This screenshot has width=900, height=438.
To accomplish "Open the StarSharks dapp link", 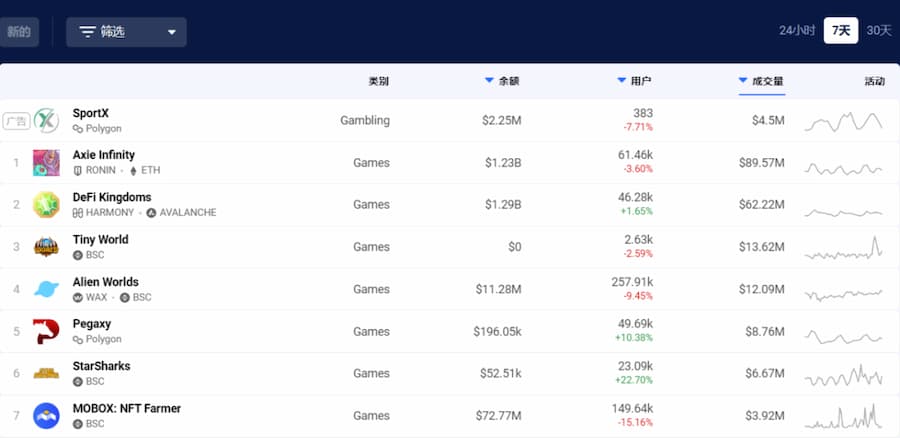I will tap(102, 366).
